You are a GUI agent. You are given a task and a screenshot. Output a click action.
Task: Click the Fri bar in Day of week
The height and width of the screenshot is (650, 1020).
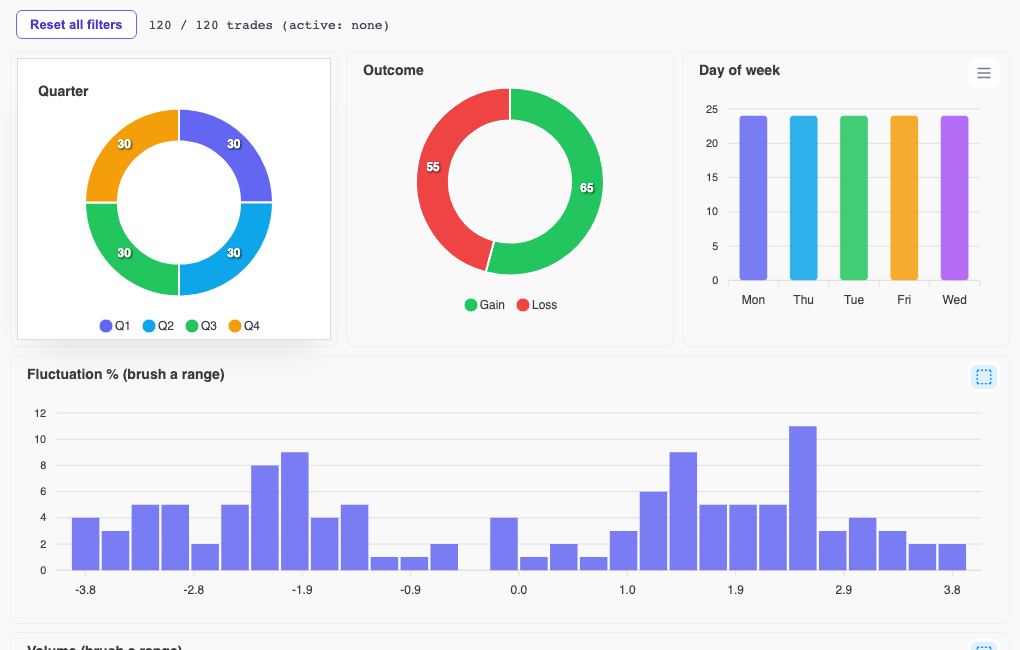click(904, 198)
